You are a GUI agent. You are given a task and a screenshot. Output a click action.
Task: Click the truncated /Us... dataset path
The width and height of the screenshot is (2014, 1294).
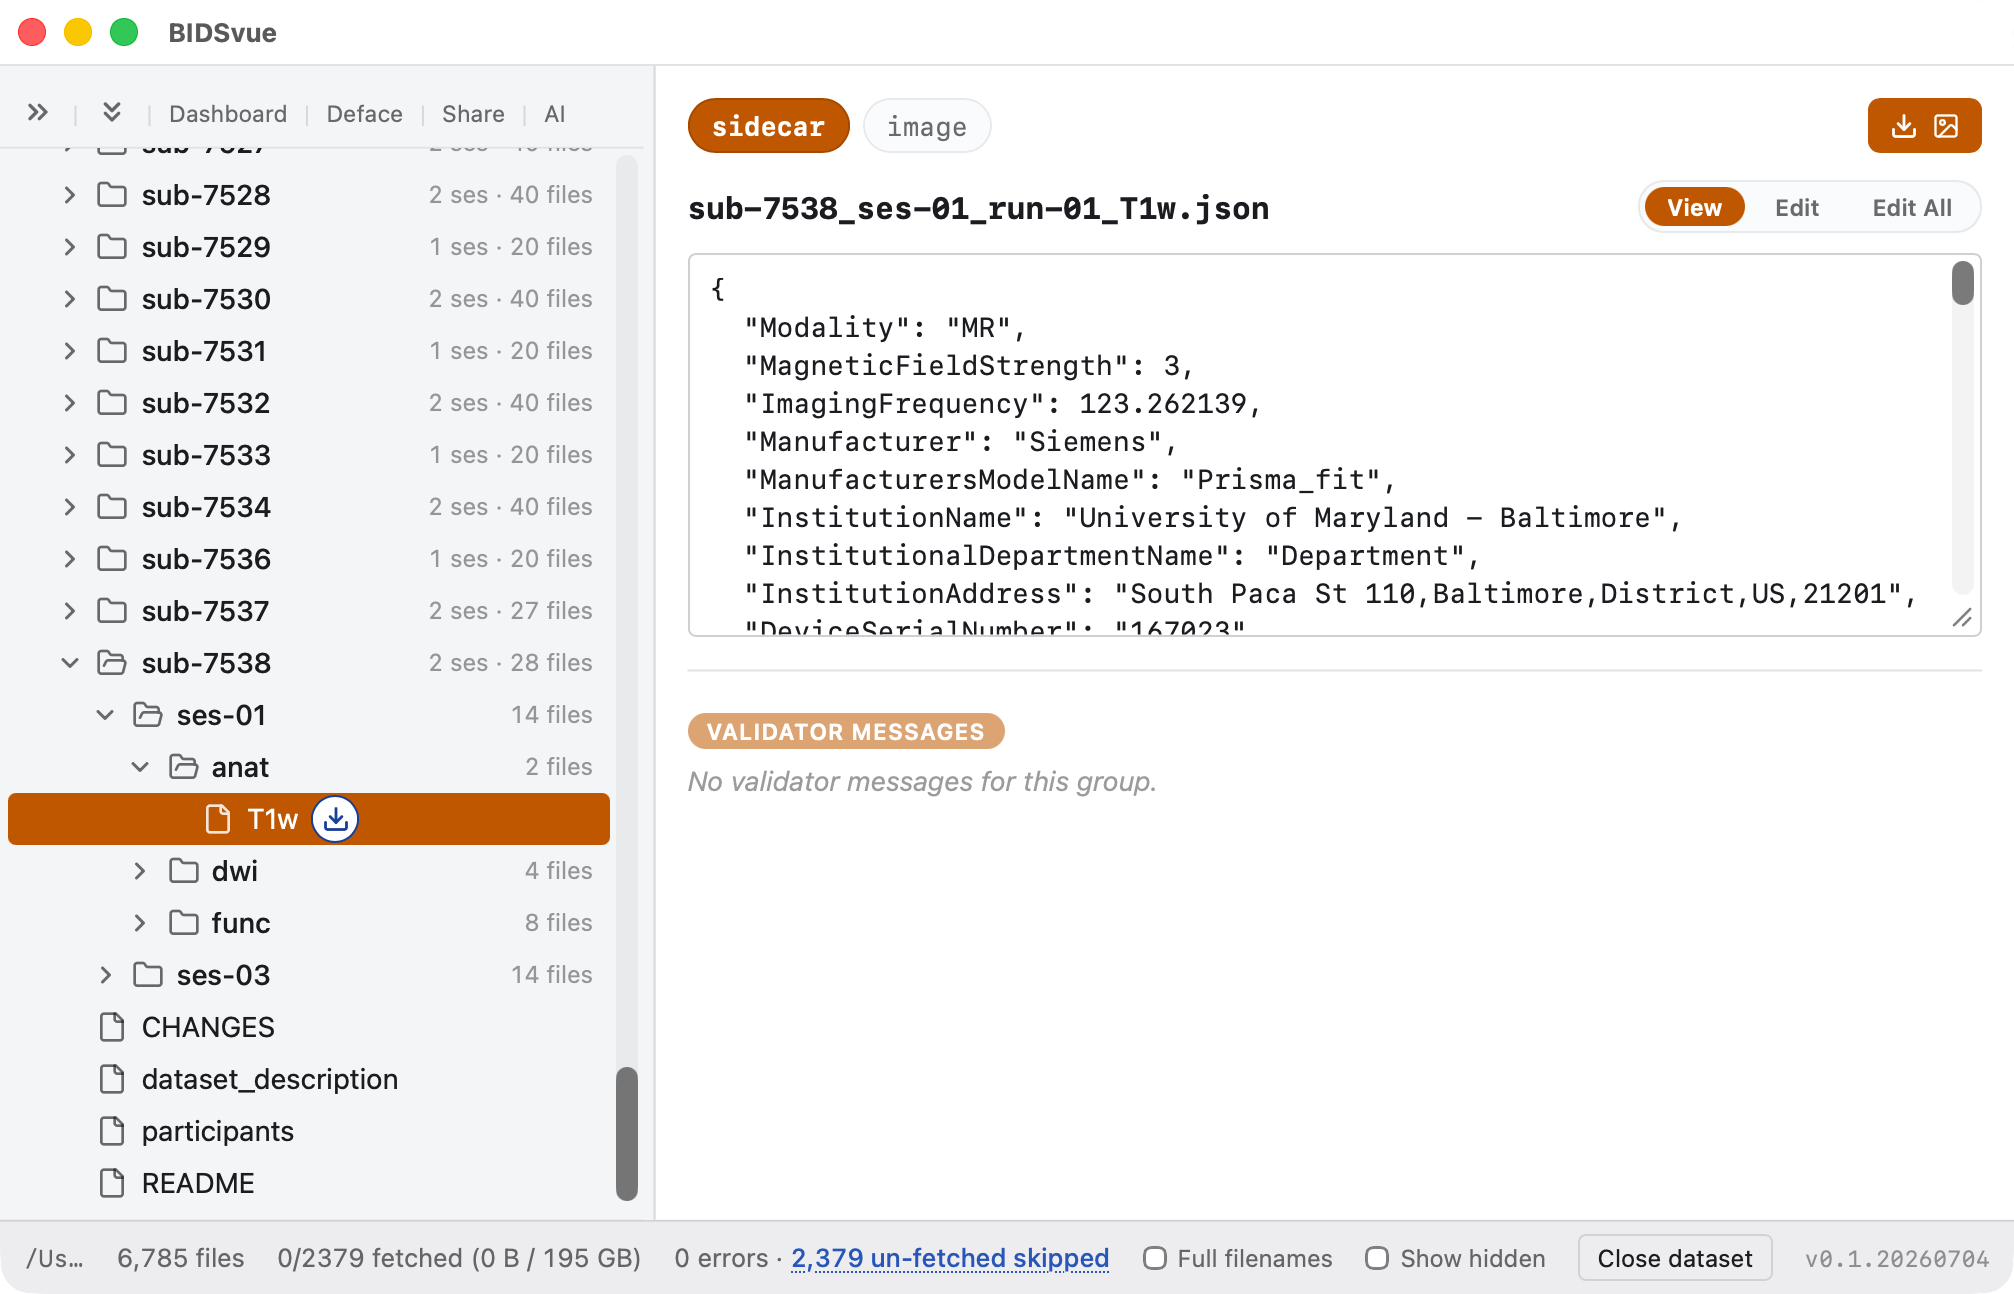[x=55, y=1258]
